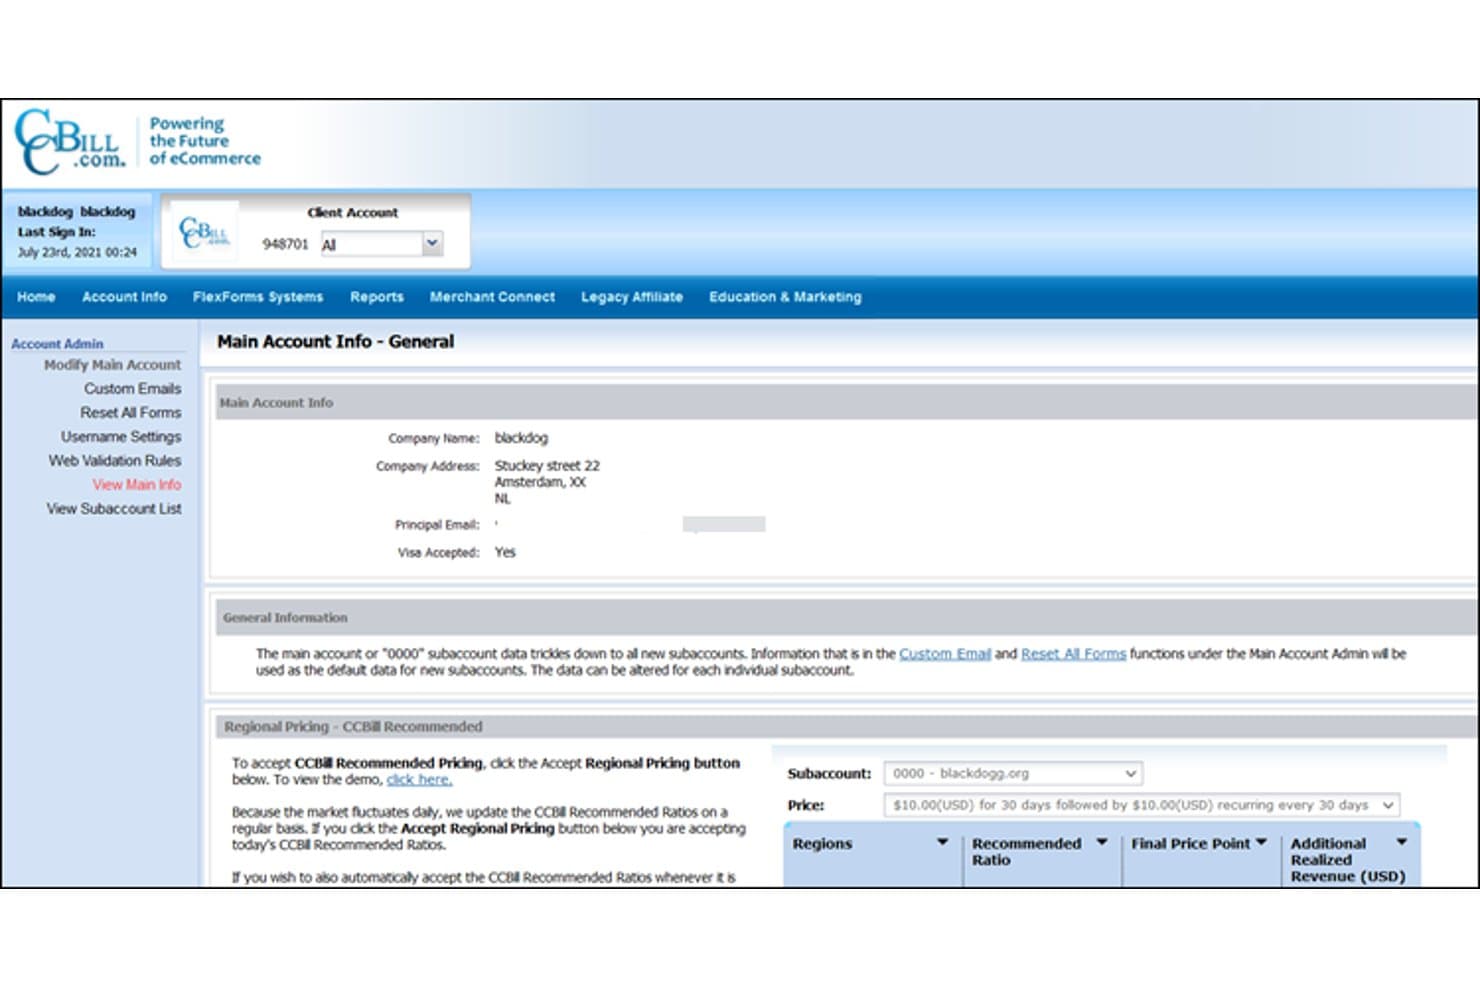The height and width of the screenshot is (987, 1480).
Task: Open the Legacy Affiliate menu
Action: 632,297
